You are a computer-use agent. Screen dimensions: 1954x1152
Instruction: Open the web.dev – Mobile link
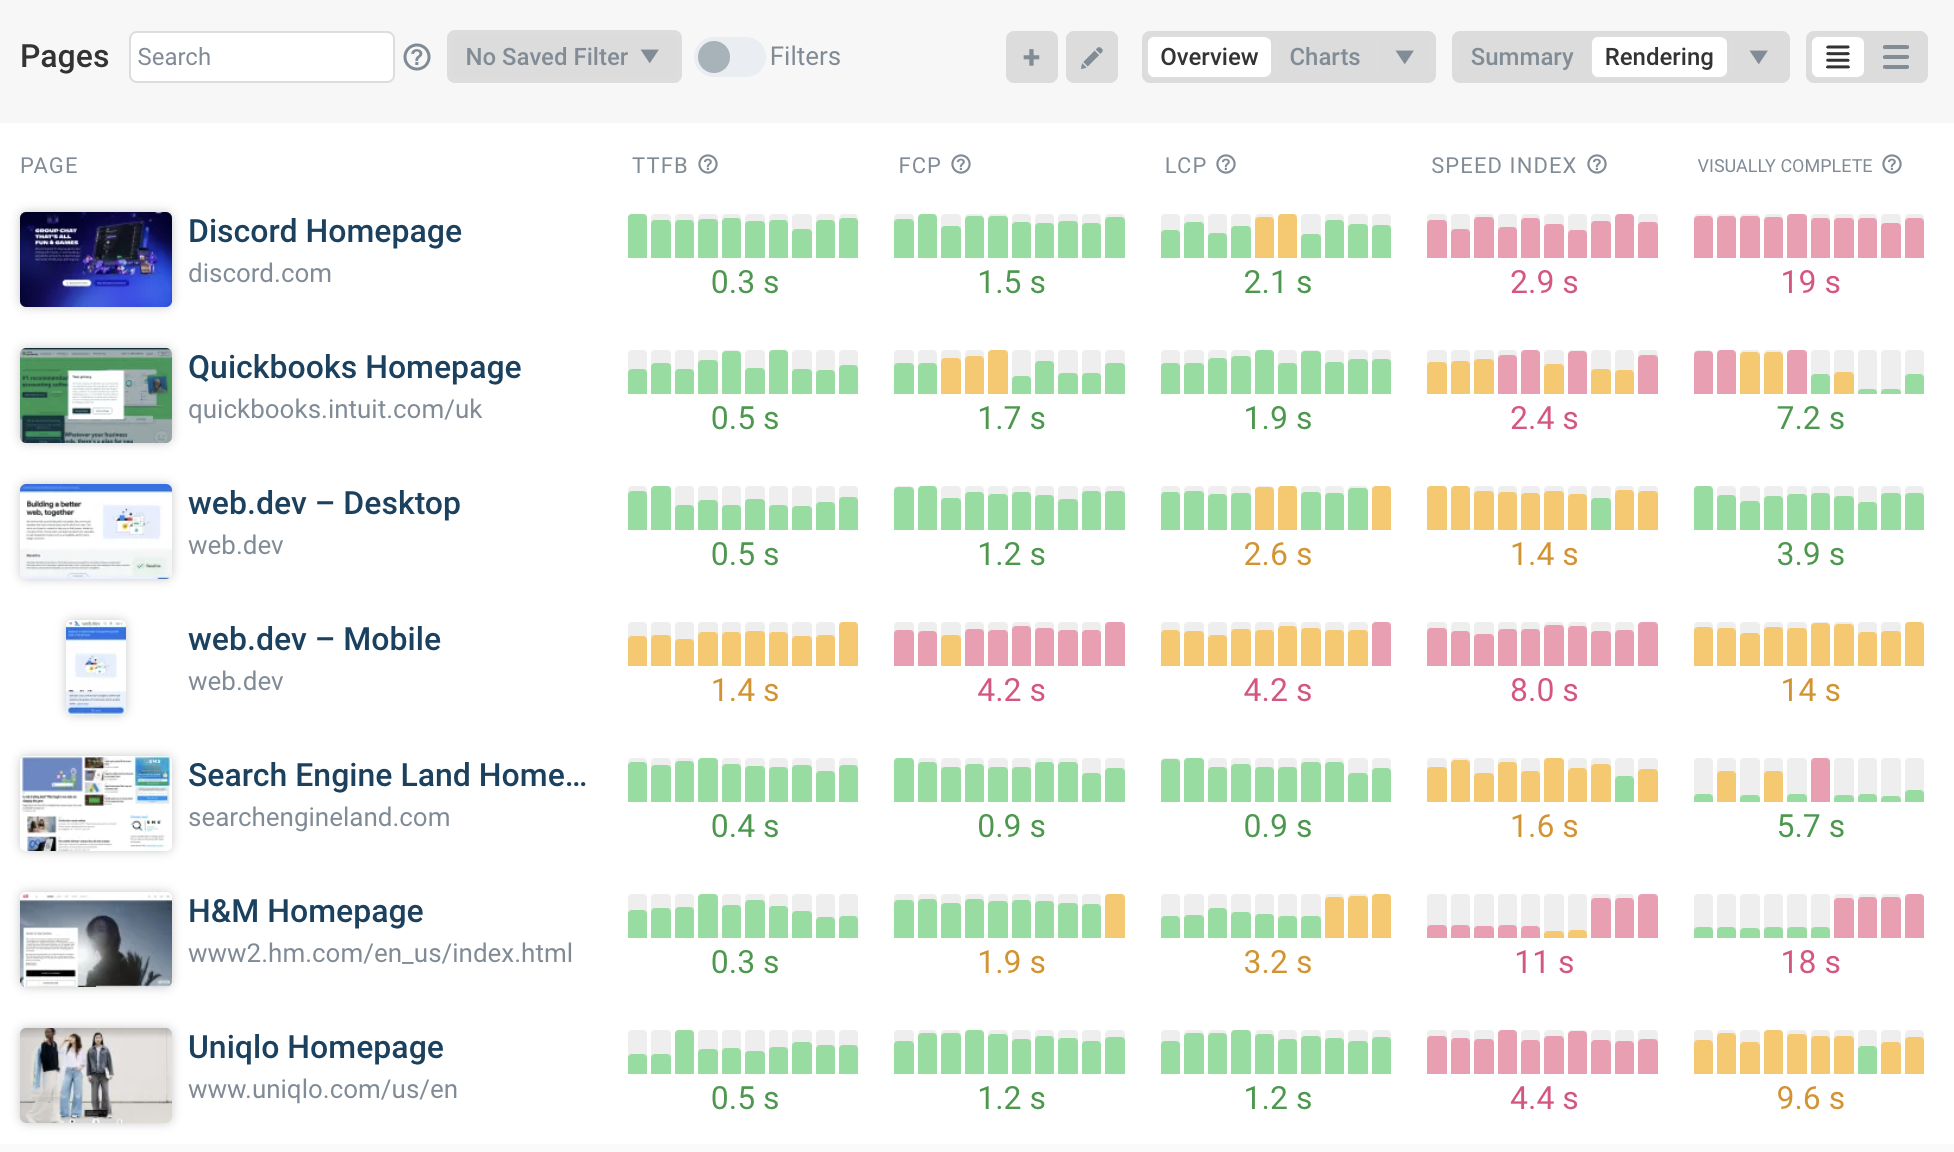pyautogui.click(x=314, y=639)
